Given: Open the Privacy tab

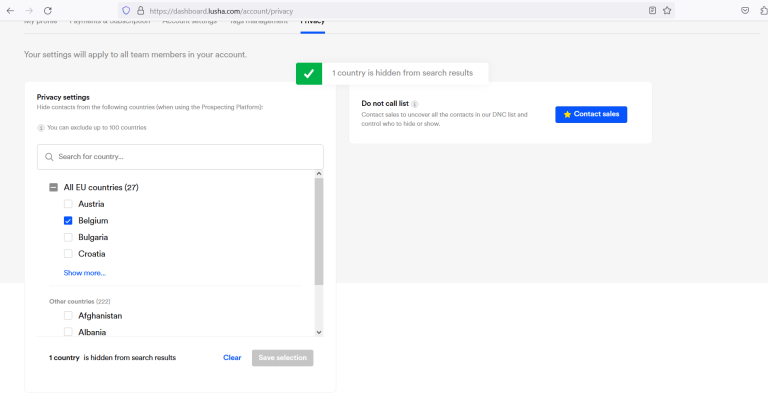Looking at the screenshot, I should coord(312,23).
